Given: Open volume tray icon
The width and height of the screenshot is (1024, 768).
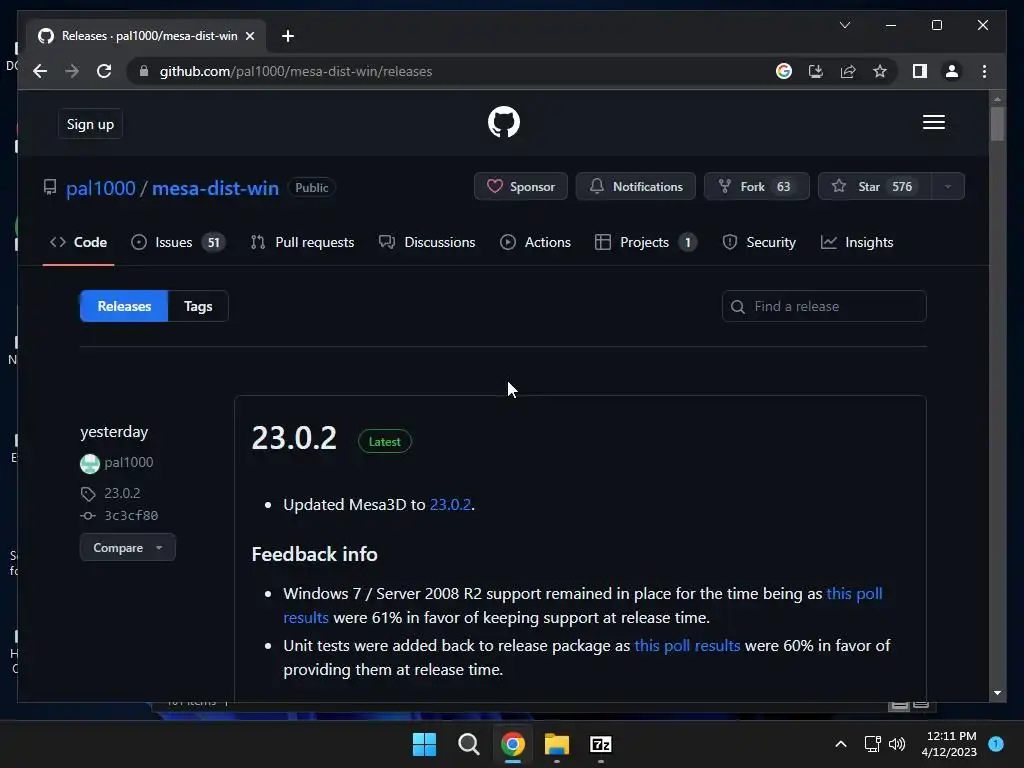Looking at the screenshot, I should [897, 744].
